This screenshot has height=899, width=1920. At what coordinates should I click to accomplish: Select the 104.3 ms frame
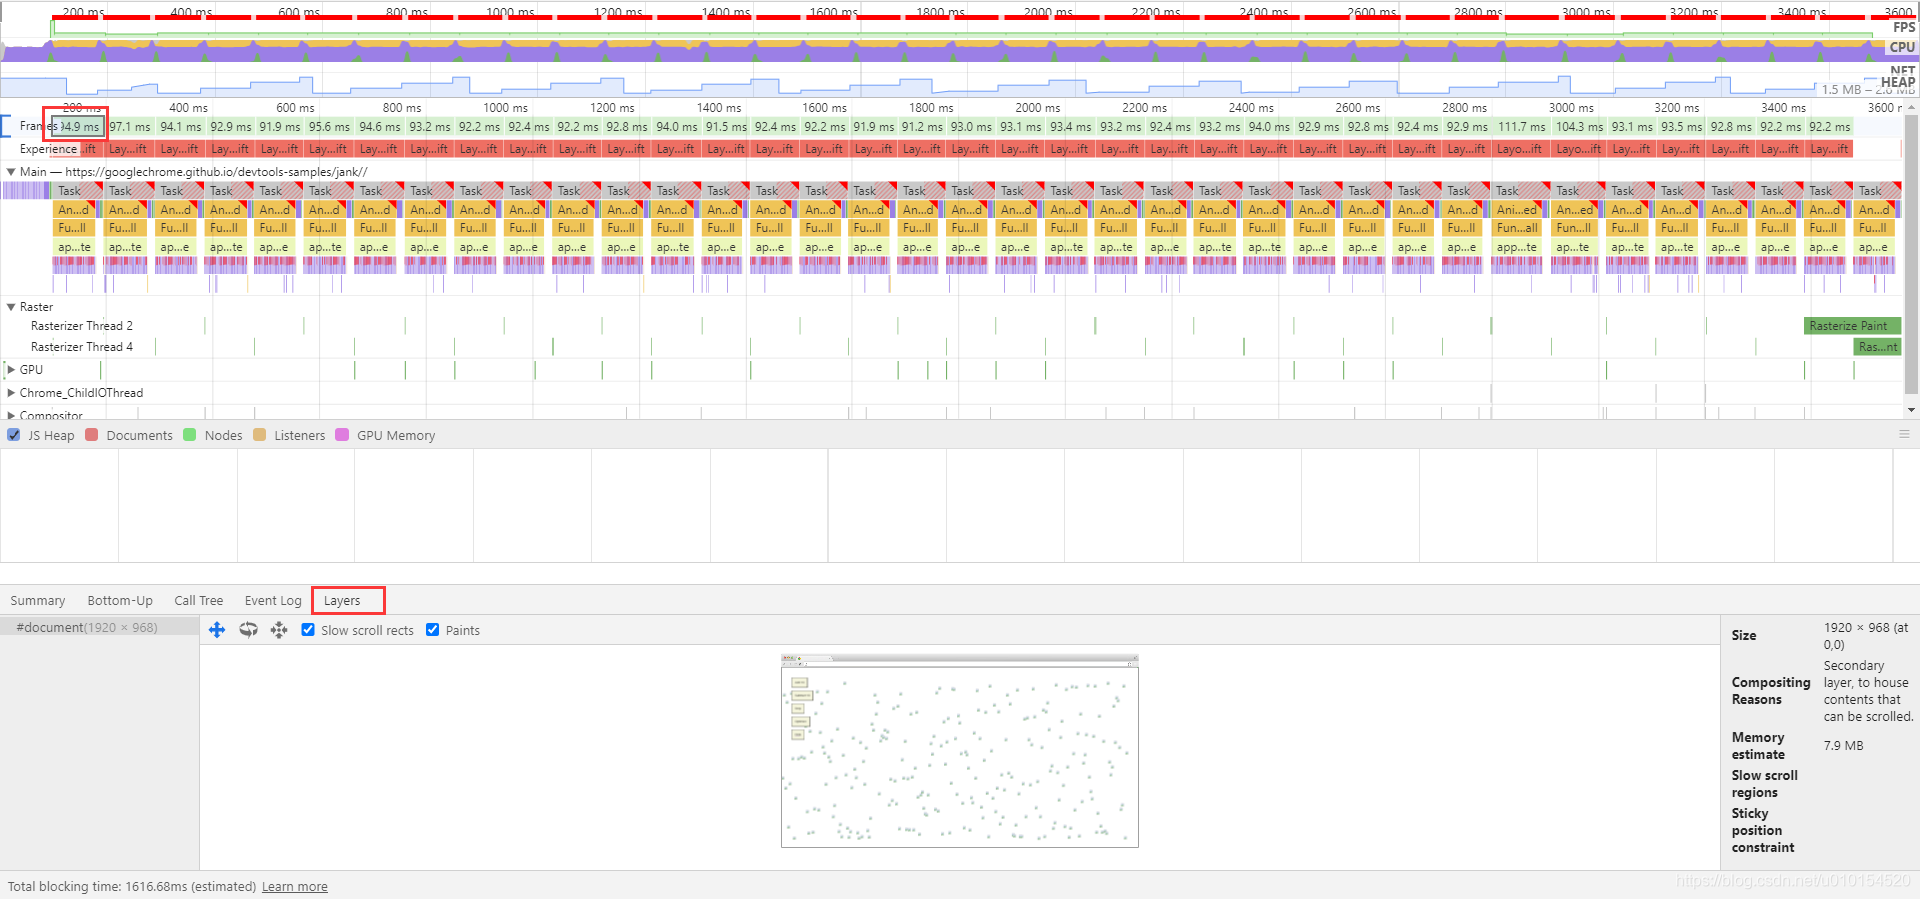click(x=1580, y=127)
